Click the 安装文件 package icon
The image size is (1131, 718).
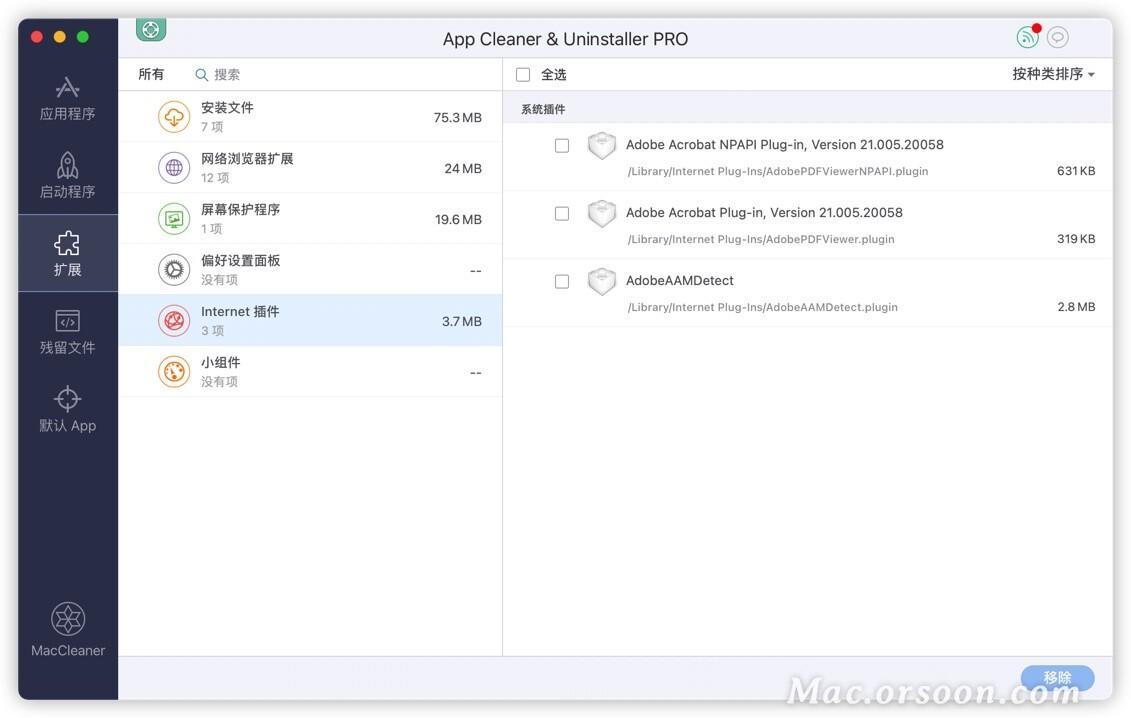click(x=175, y=116)
